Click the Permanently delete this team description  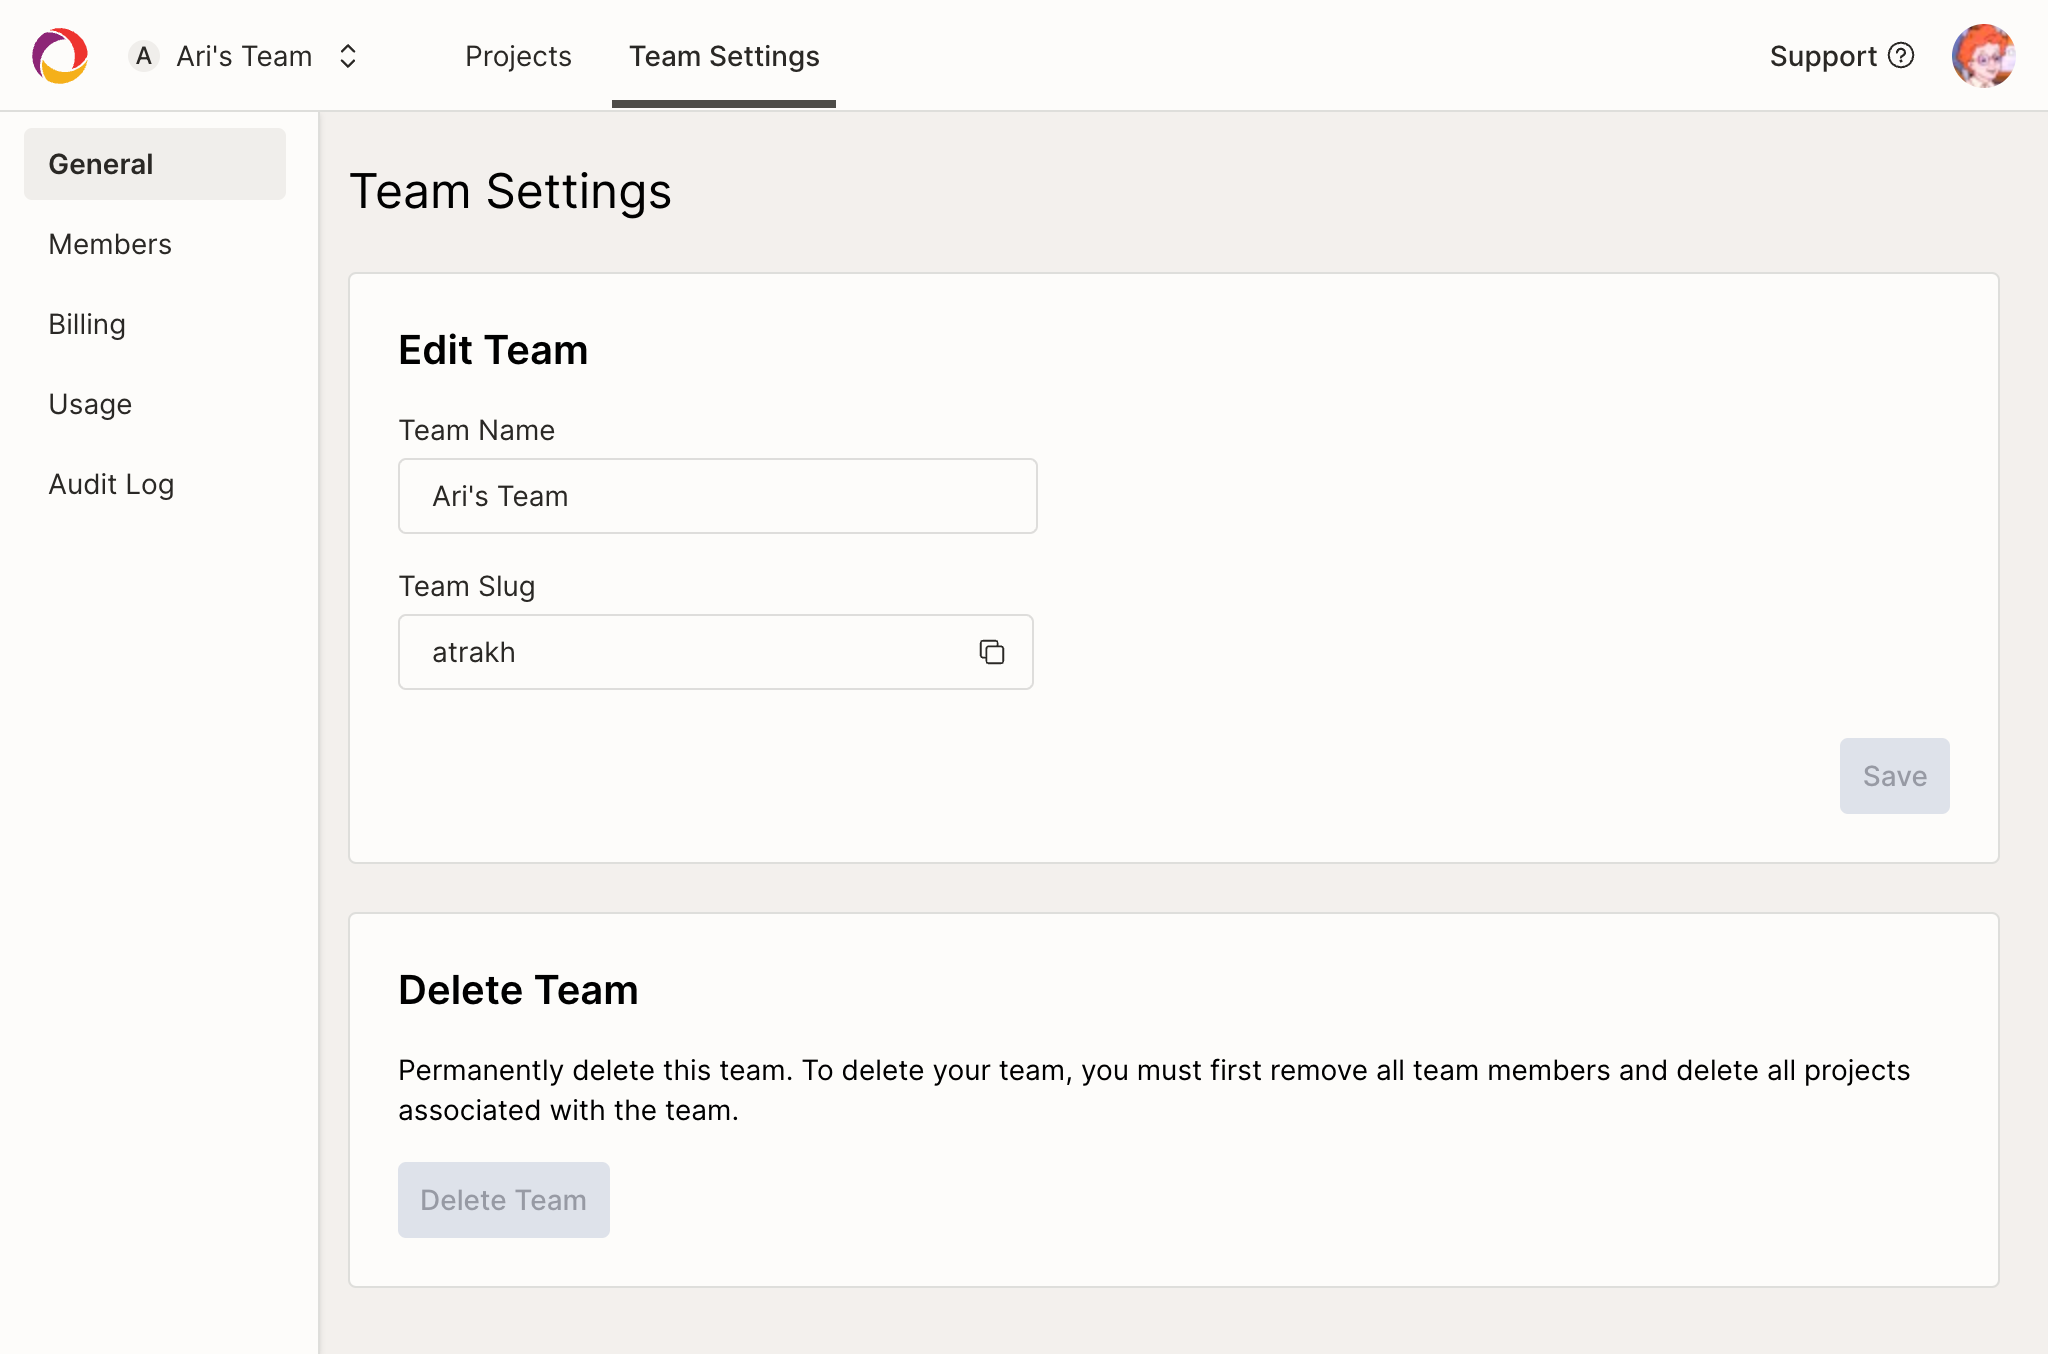[x=1154, y=1090]
